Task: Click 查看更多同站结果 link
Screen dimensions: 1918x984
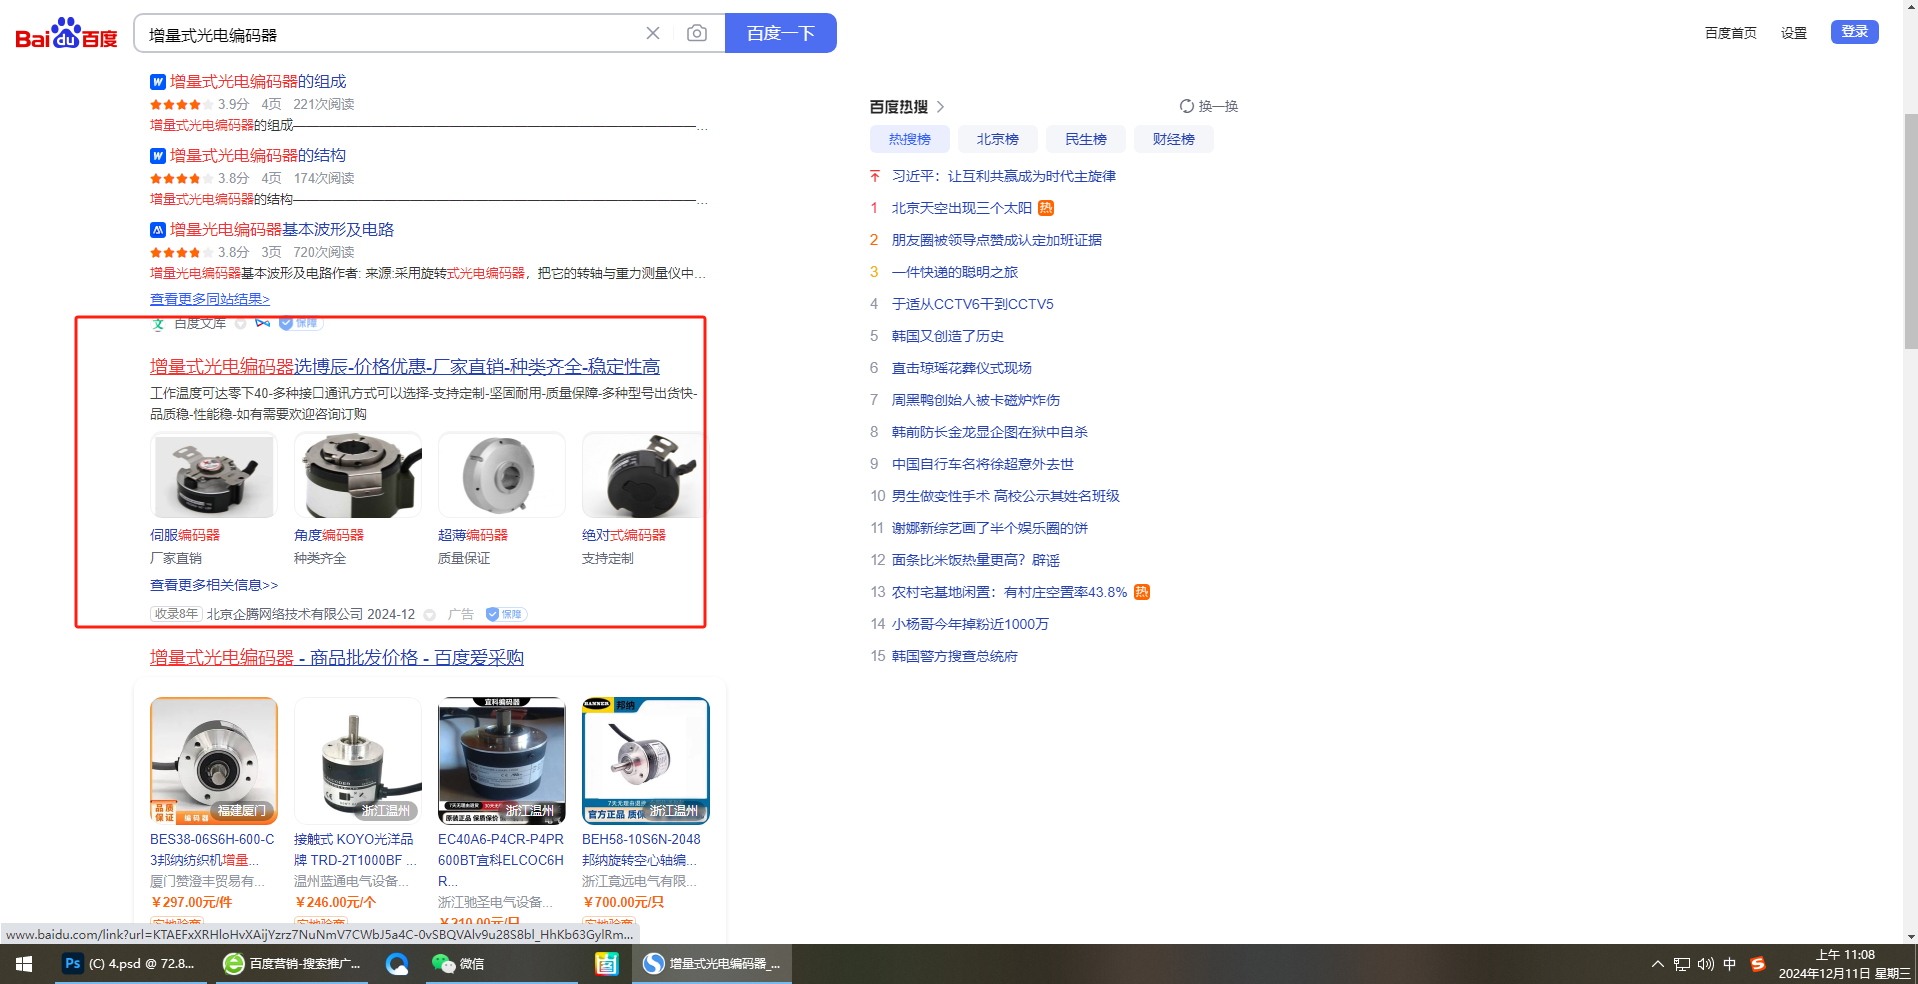Action: pyautogui.click(x=210, y=299)
